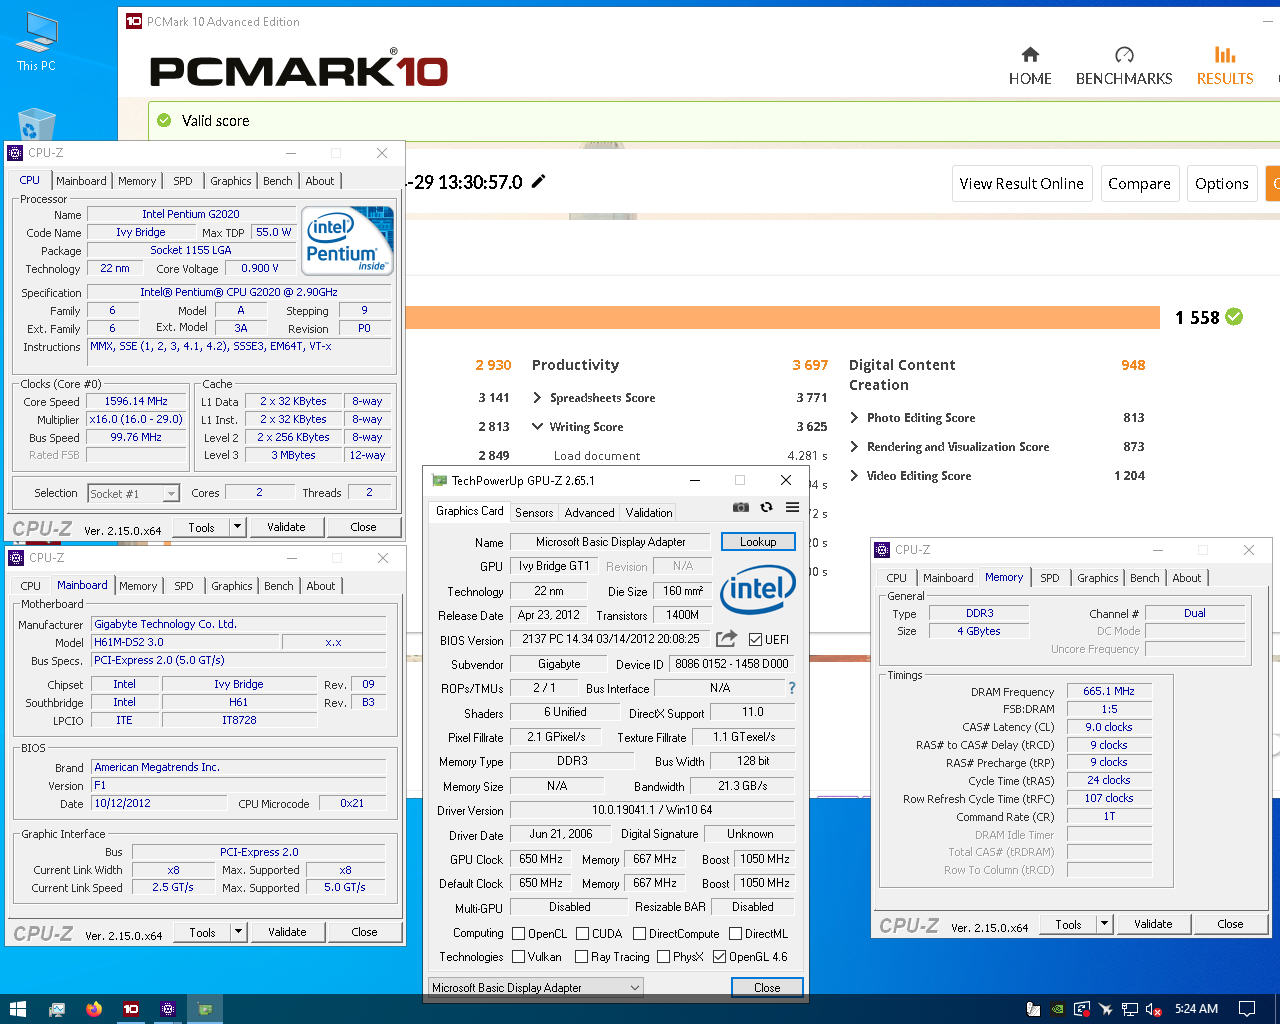Open the Tools dropdown arrow in CPU-Z CPU window
Image resolution: width=1280 pixels, height=1024 pixels.
[237, 526]
